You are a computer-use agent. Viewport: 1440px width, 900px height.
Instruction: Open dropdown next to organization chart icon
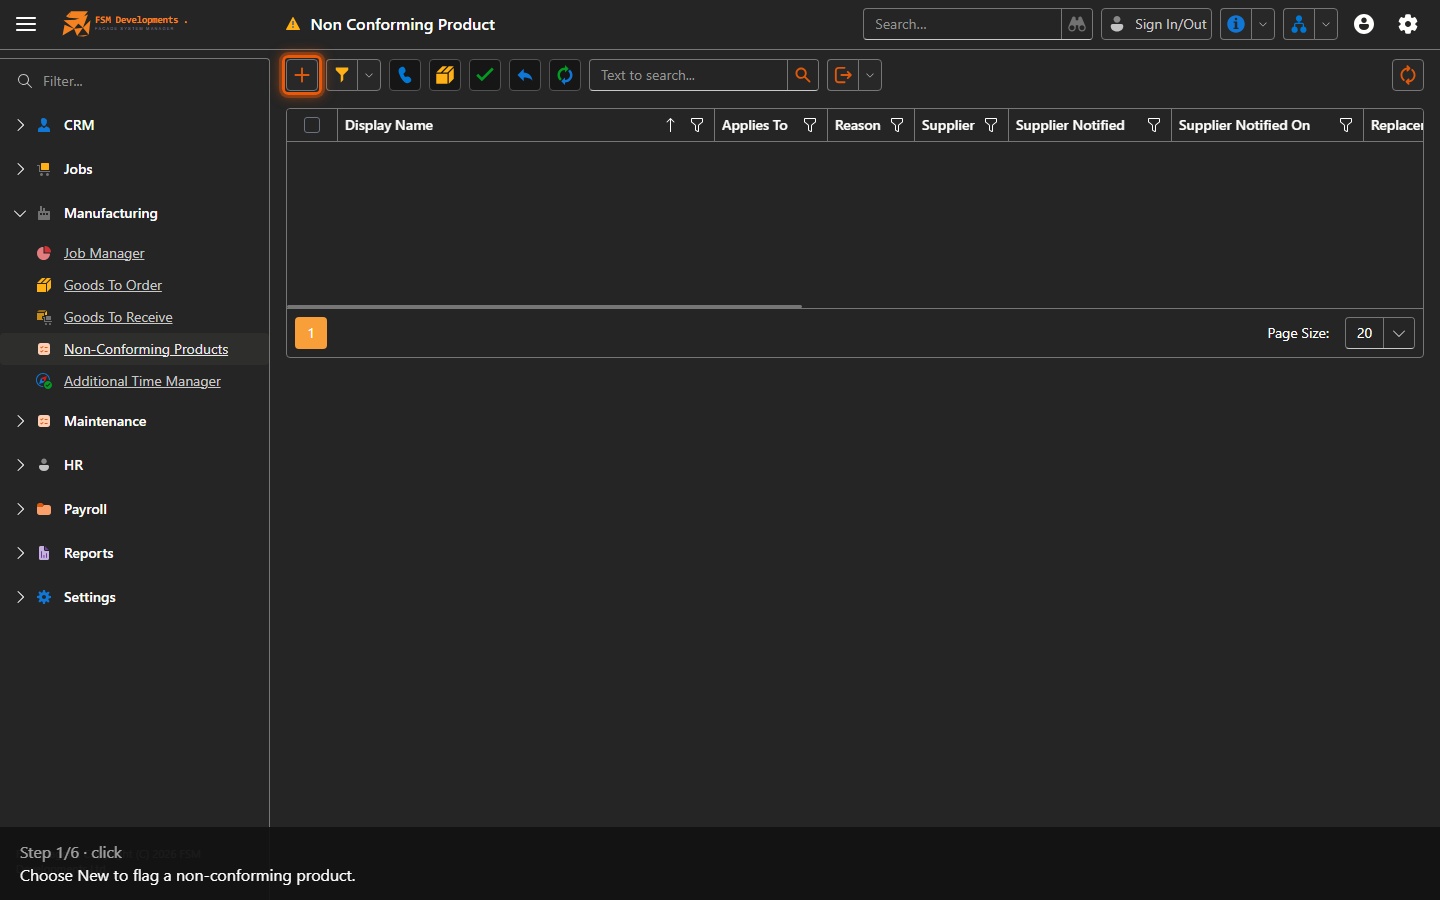coord(1326,24)
